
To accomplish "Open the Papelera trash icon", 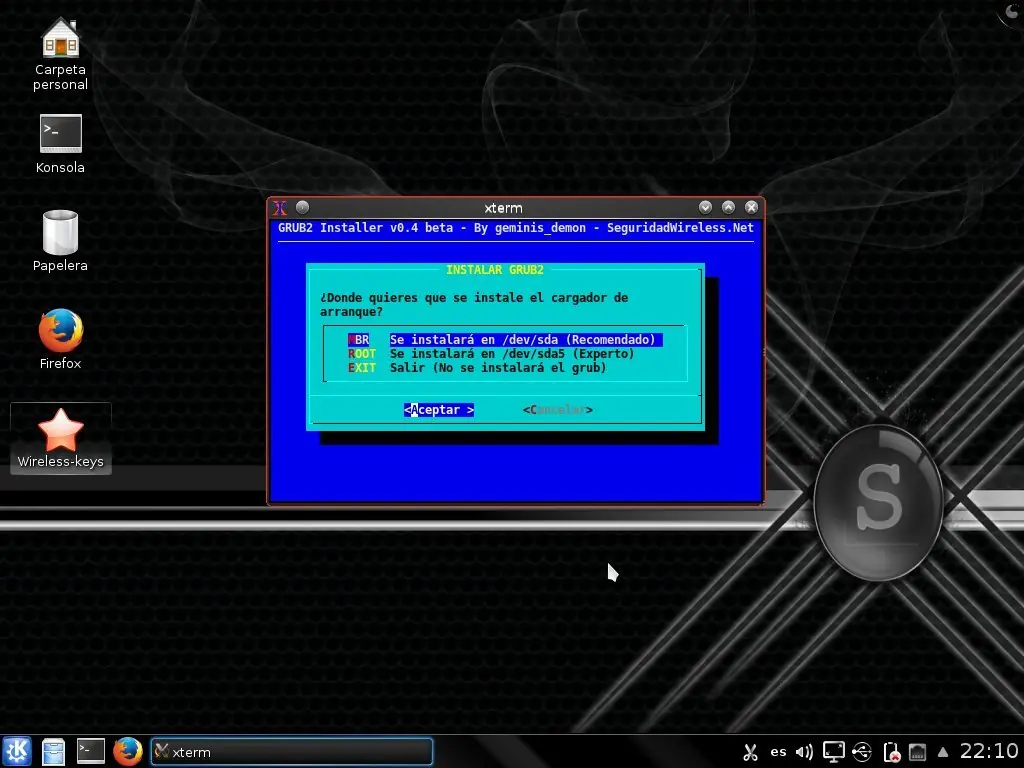I will tap(60, 241).
